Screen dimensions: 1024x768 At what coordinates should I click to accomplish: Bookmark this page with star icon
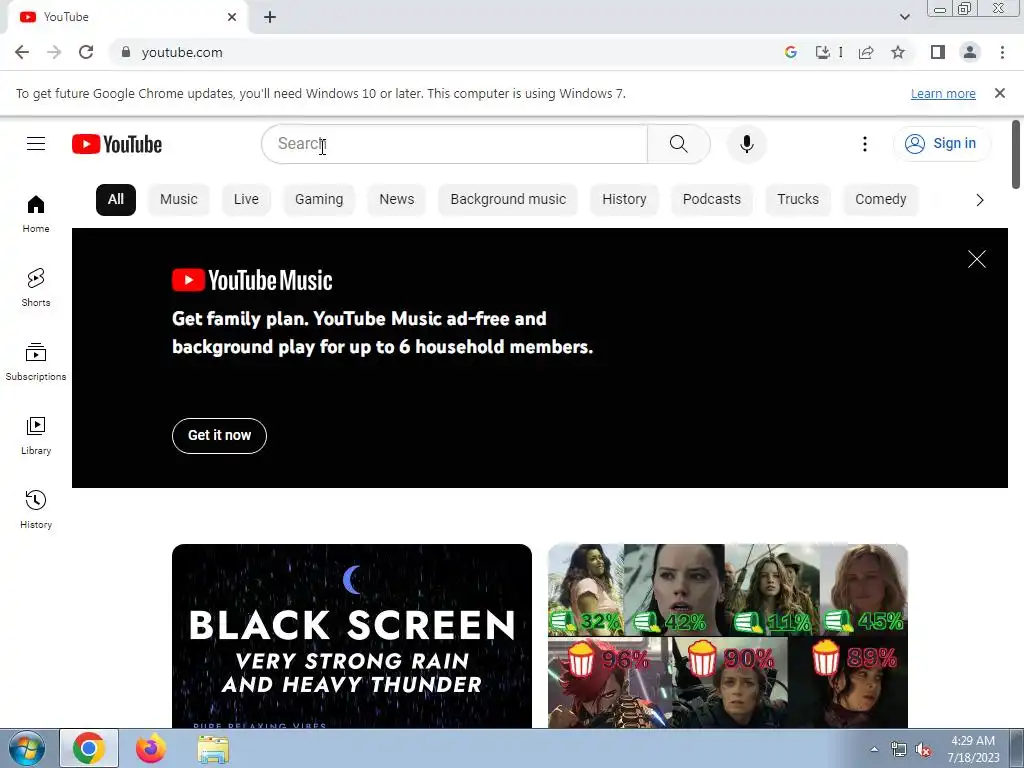click(x=898, y=52)
